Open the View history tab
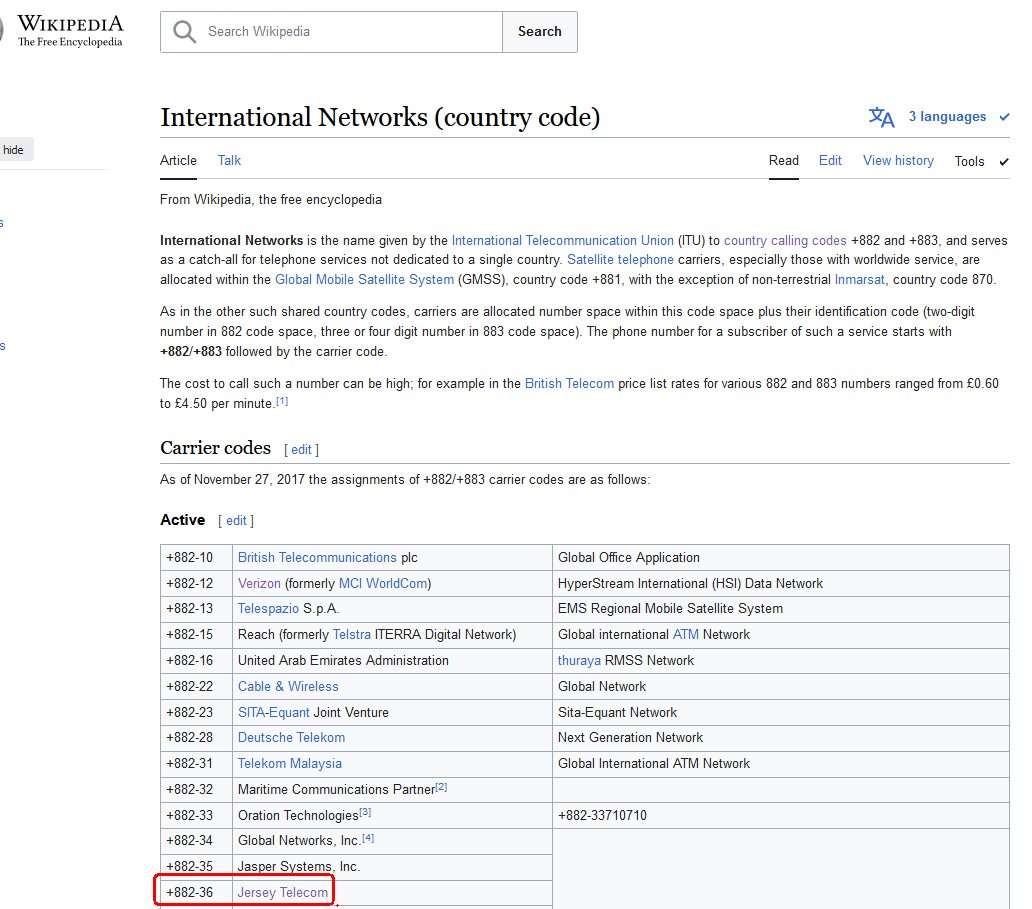 coord(898,161)
